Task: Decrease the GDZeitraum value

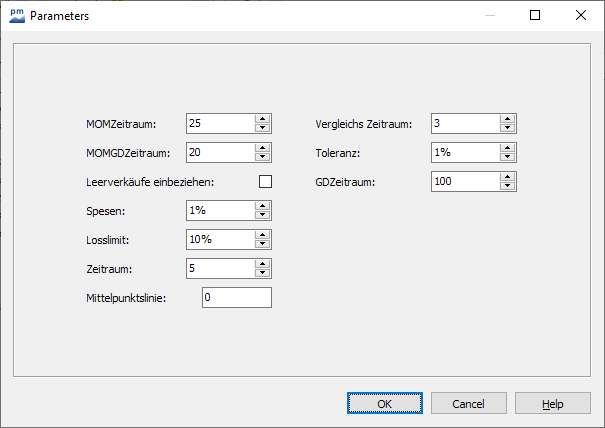Action: [x=507, y=186]
